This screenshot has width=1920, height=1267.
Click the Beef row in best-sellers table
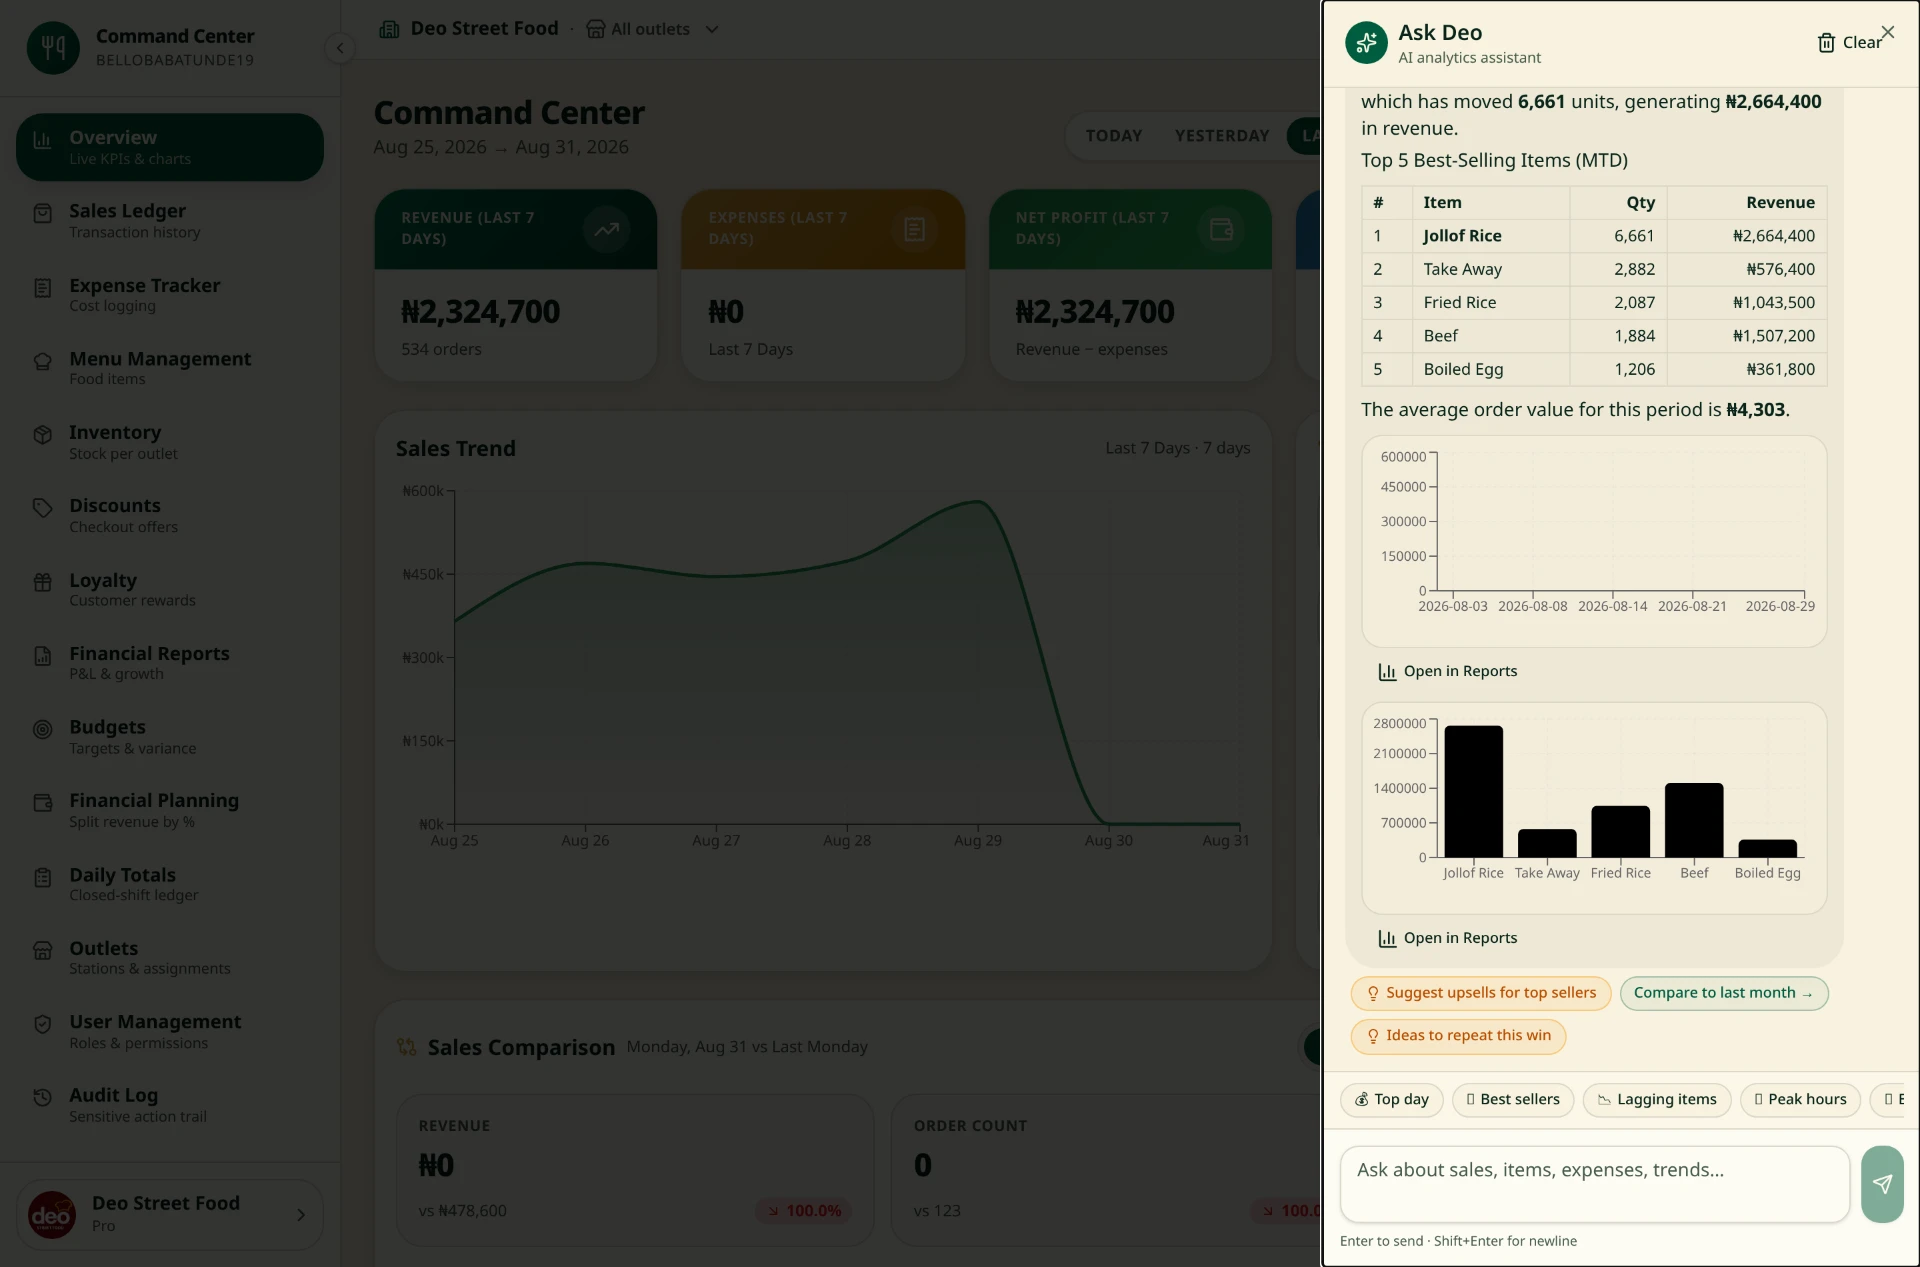[x=1594, y=336]
